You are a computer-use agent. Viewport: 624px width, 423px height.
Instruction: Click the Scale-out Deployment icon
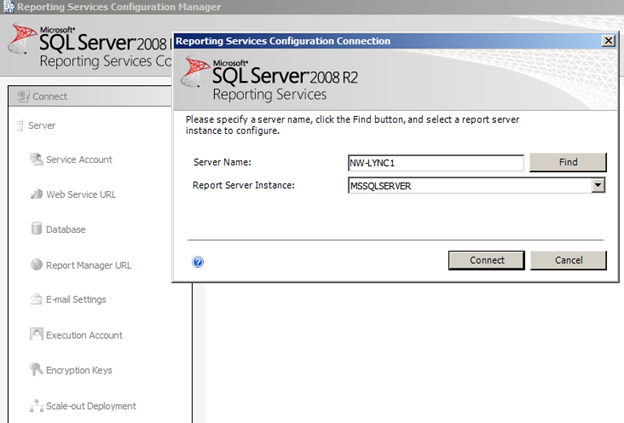click(x=36, y=405)
